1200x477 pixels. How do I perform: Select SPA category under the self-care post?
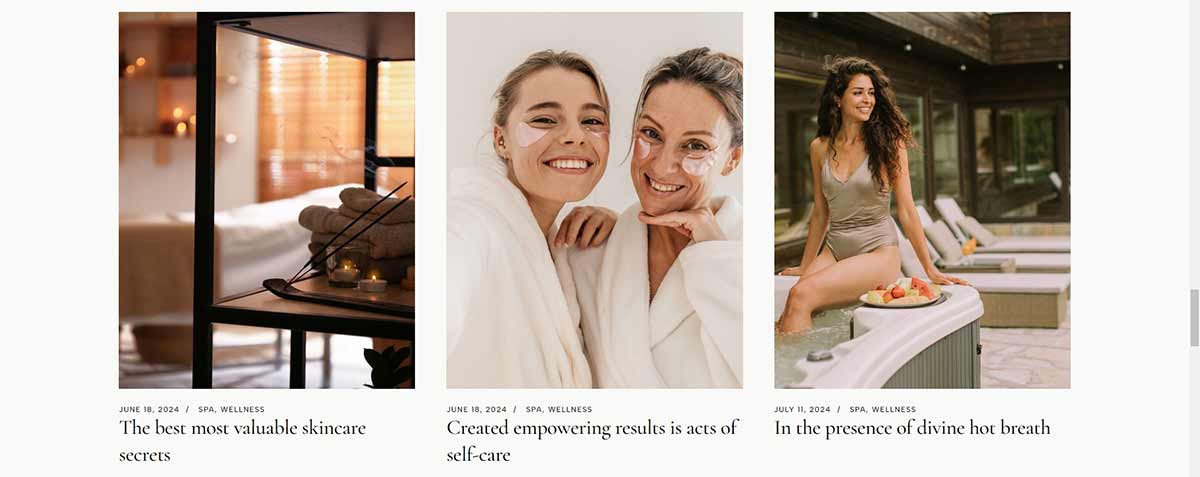[534, 409]
